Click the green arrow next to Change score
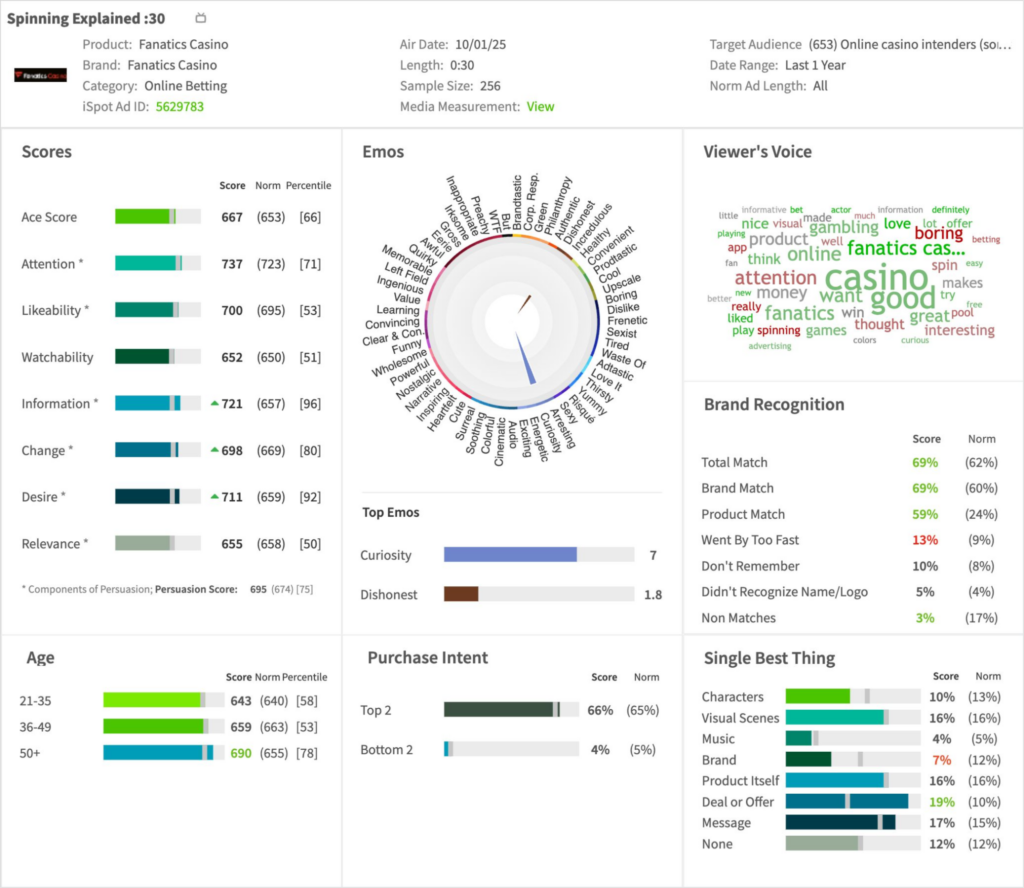1024x888 pixels. (x=214, y=451)
